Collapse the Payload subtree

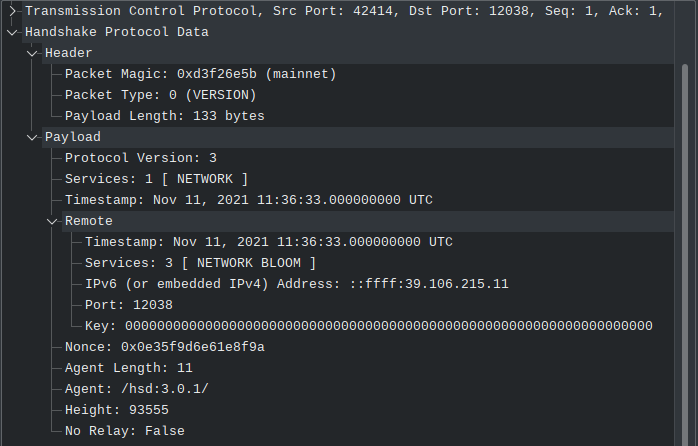[x=32, y=136]
